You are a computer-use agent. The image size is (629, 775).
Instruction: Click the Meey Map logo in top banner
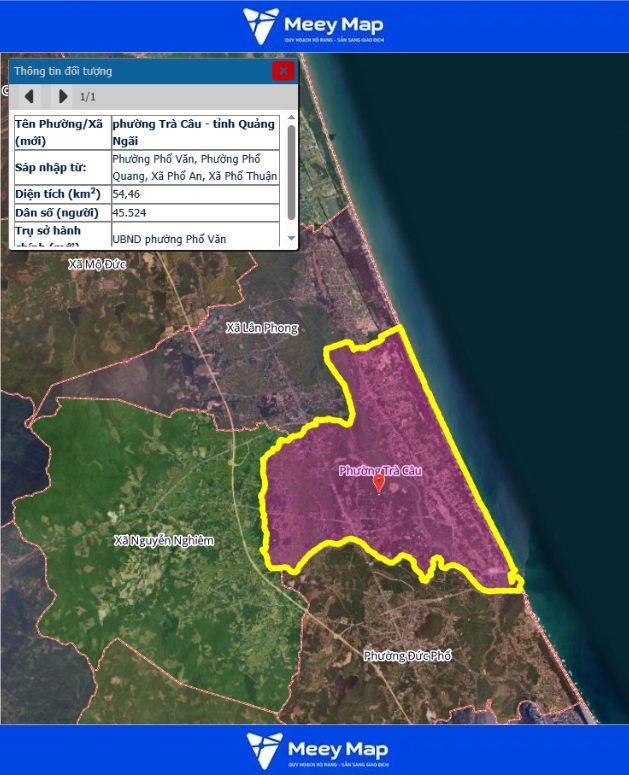point(314,26)
